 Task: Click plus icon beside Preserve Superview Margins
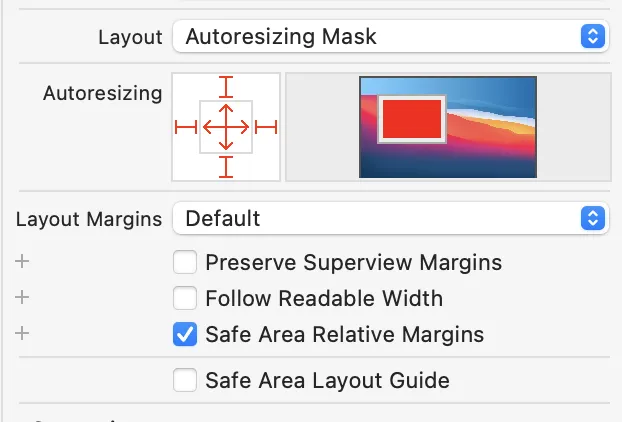[x=22, y=261]
